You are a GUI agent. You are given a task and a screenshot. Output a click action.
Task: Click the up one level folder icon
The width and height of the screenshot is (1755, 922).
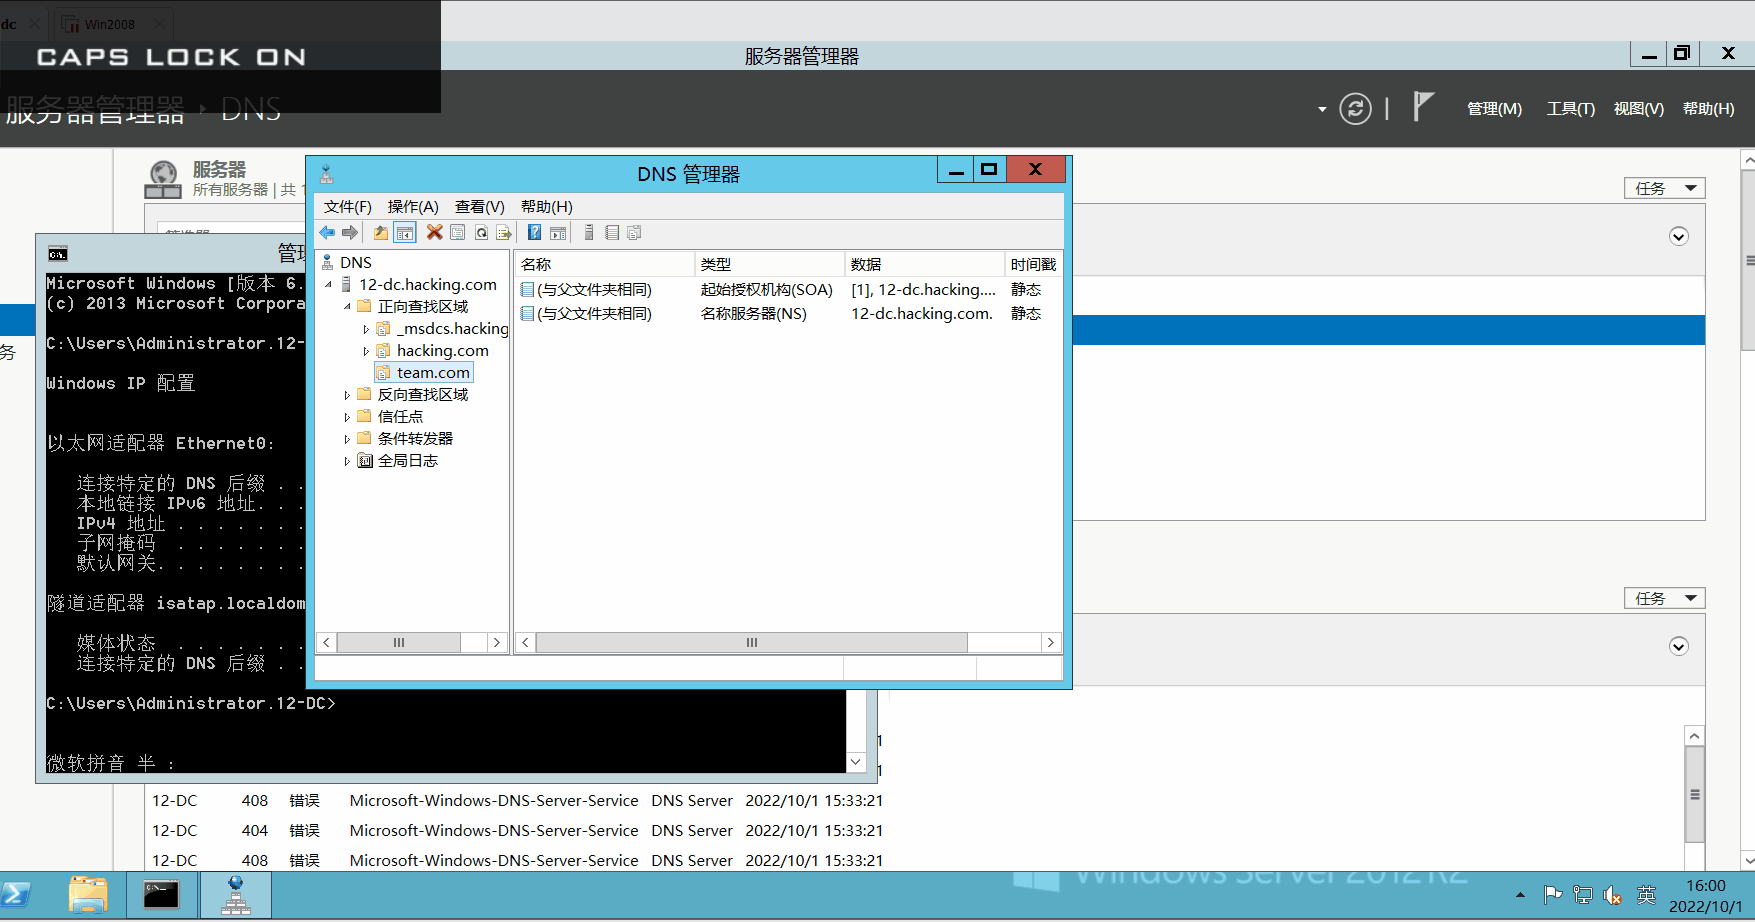click(x=381, y=233)
